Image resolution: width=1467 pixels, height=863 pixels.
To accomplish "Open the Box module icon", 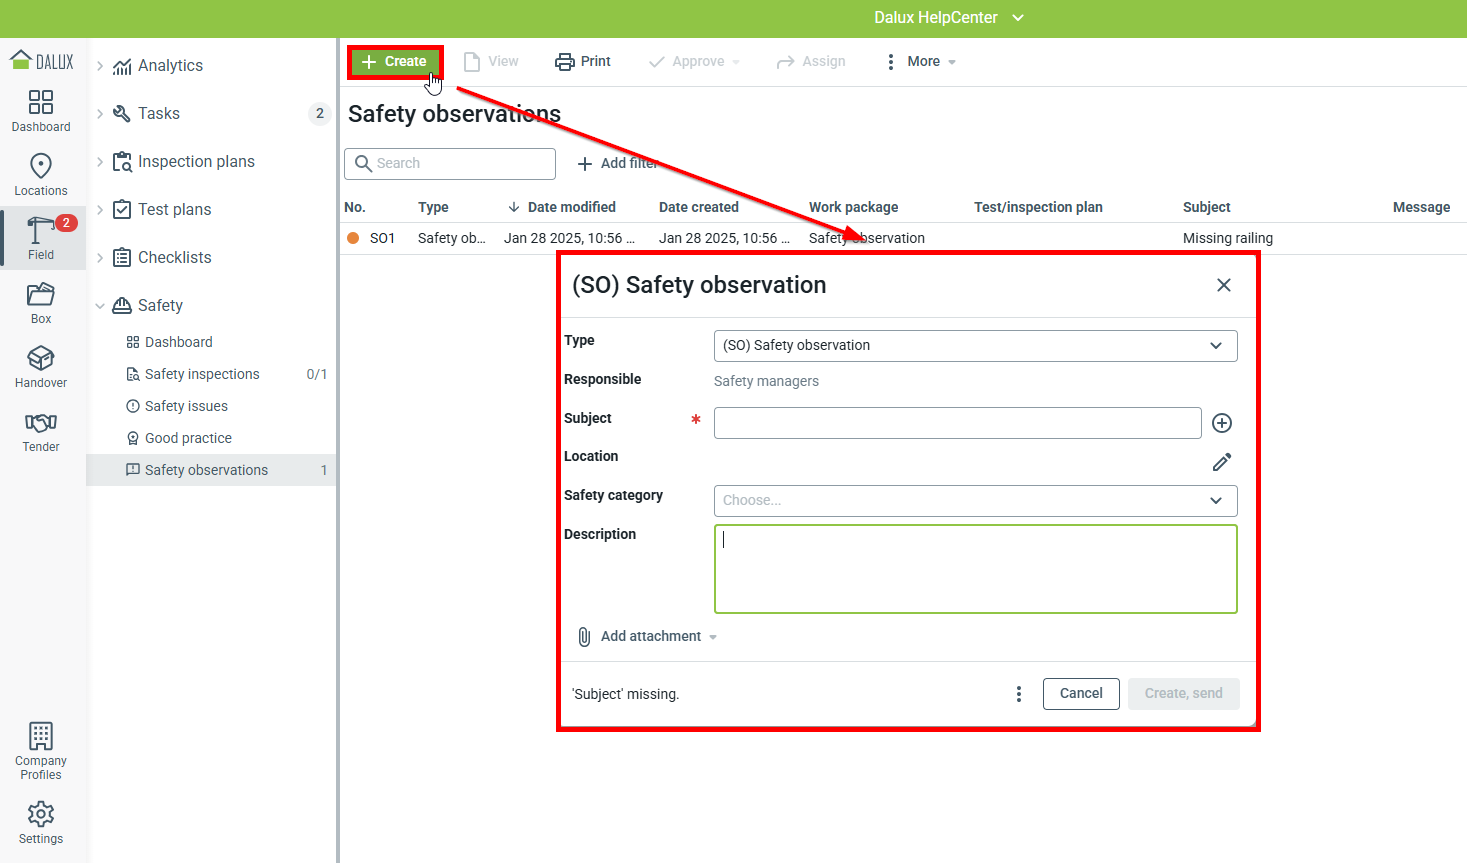I will tap(41, 302).
